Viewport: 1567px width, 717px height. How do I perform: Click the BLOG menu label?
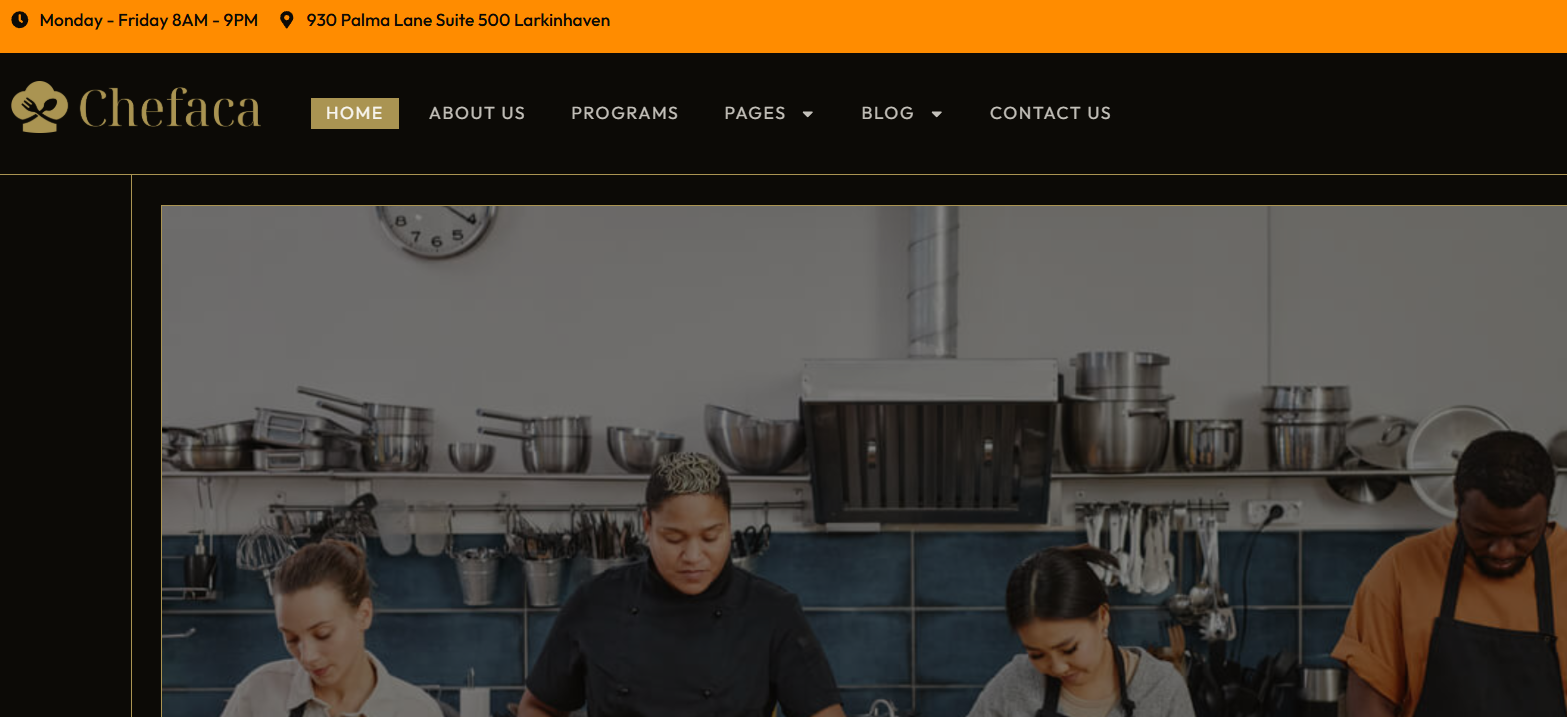888,113
